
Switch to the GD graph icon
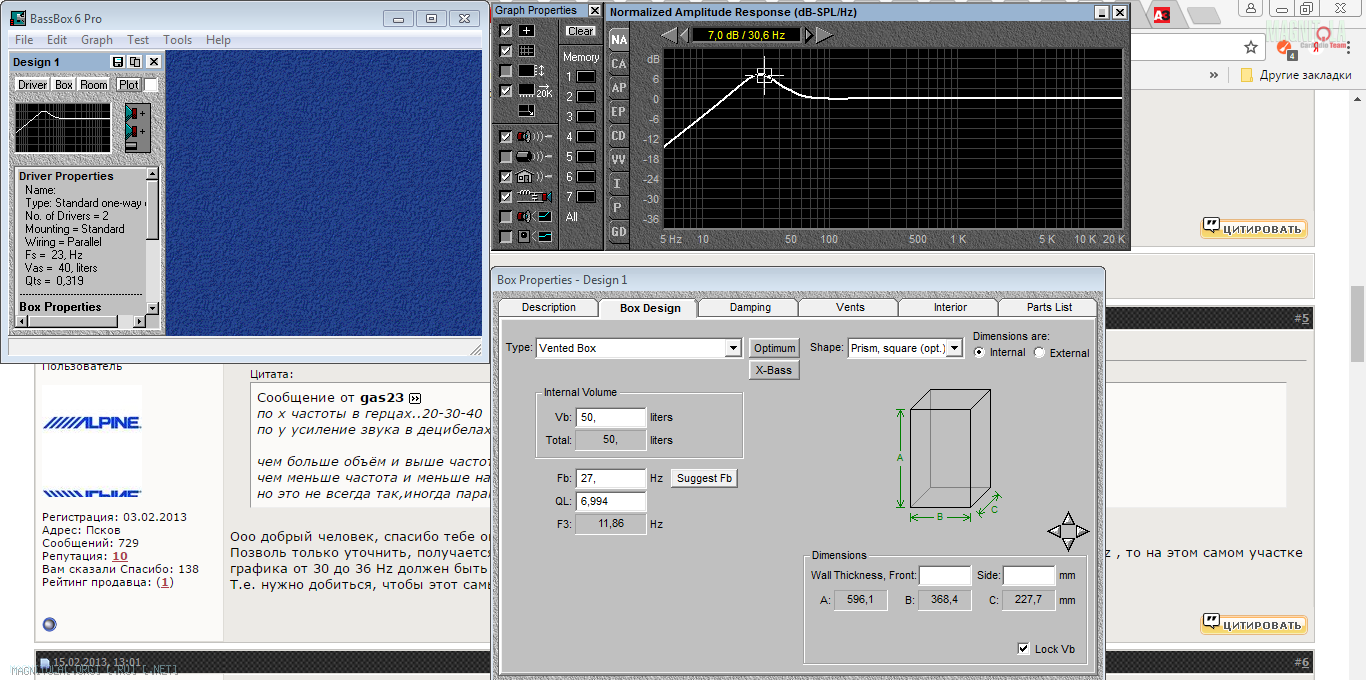619,232
